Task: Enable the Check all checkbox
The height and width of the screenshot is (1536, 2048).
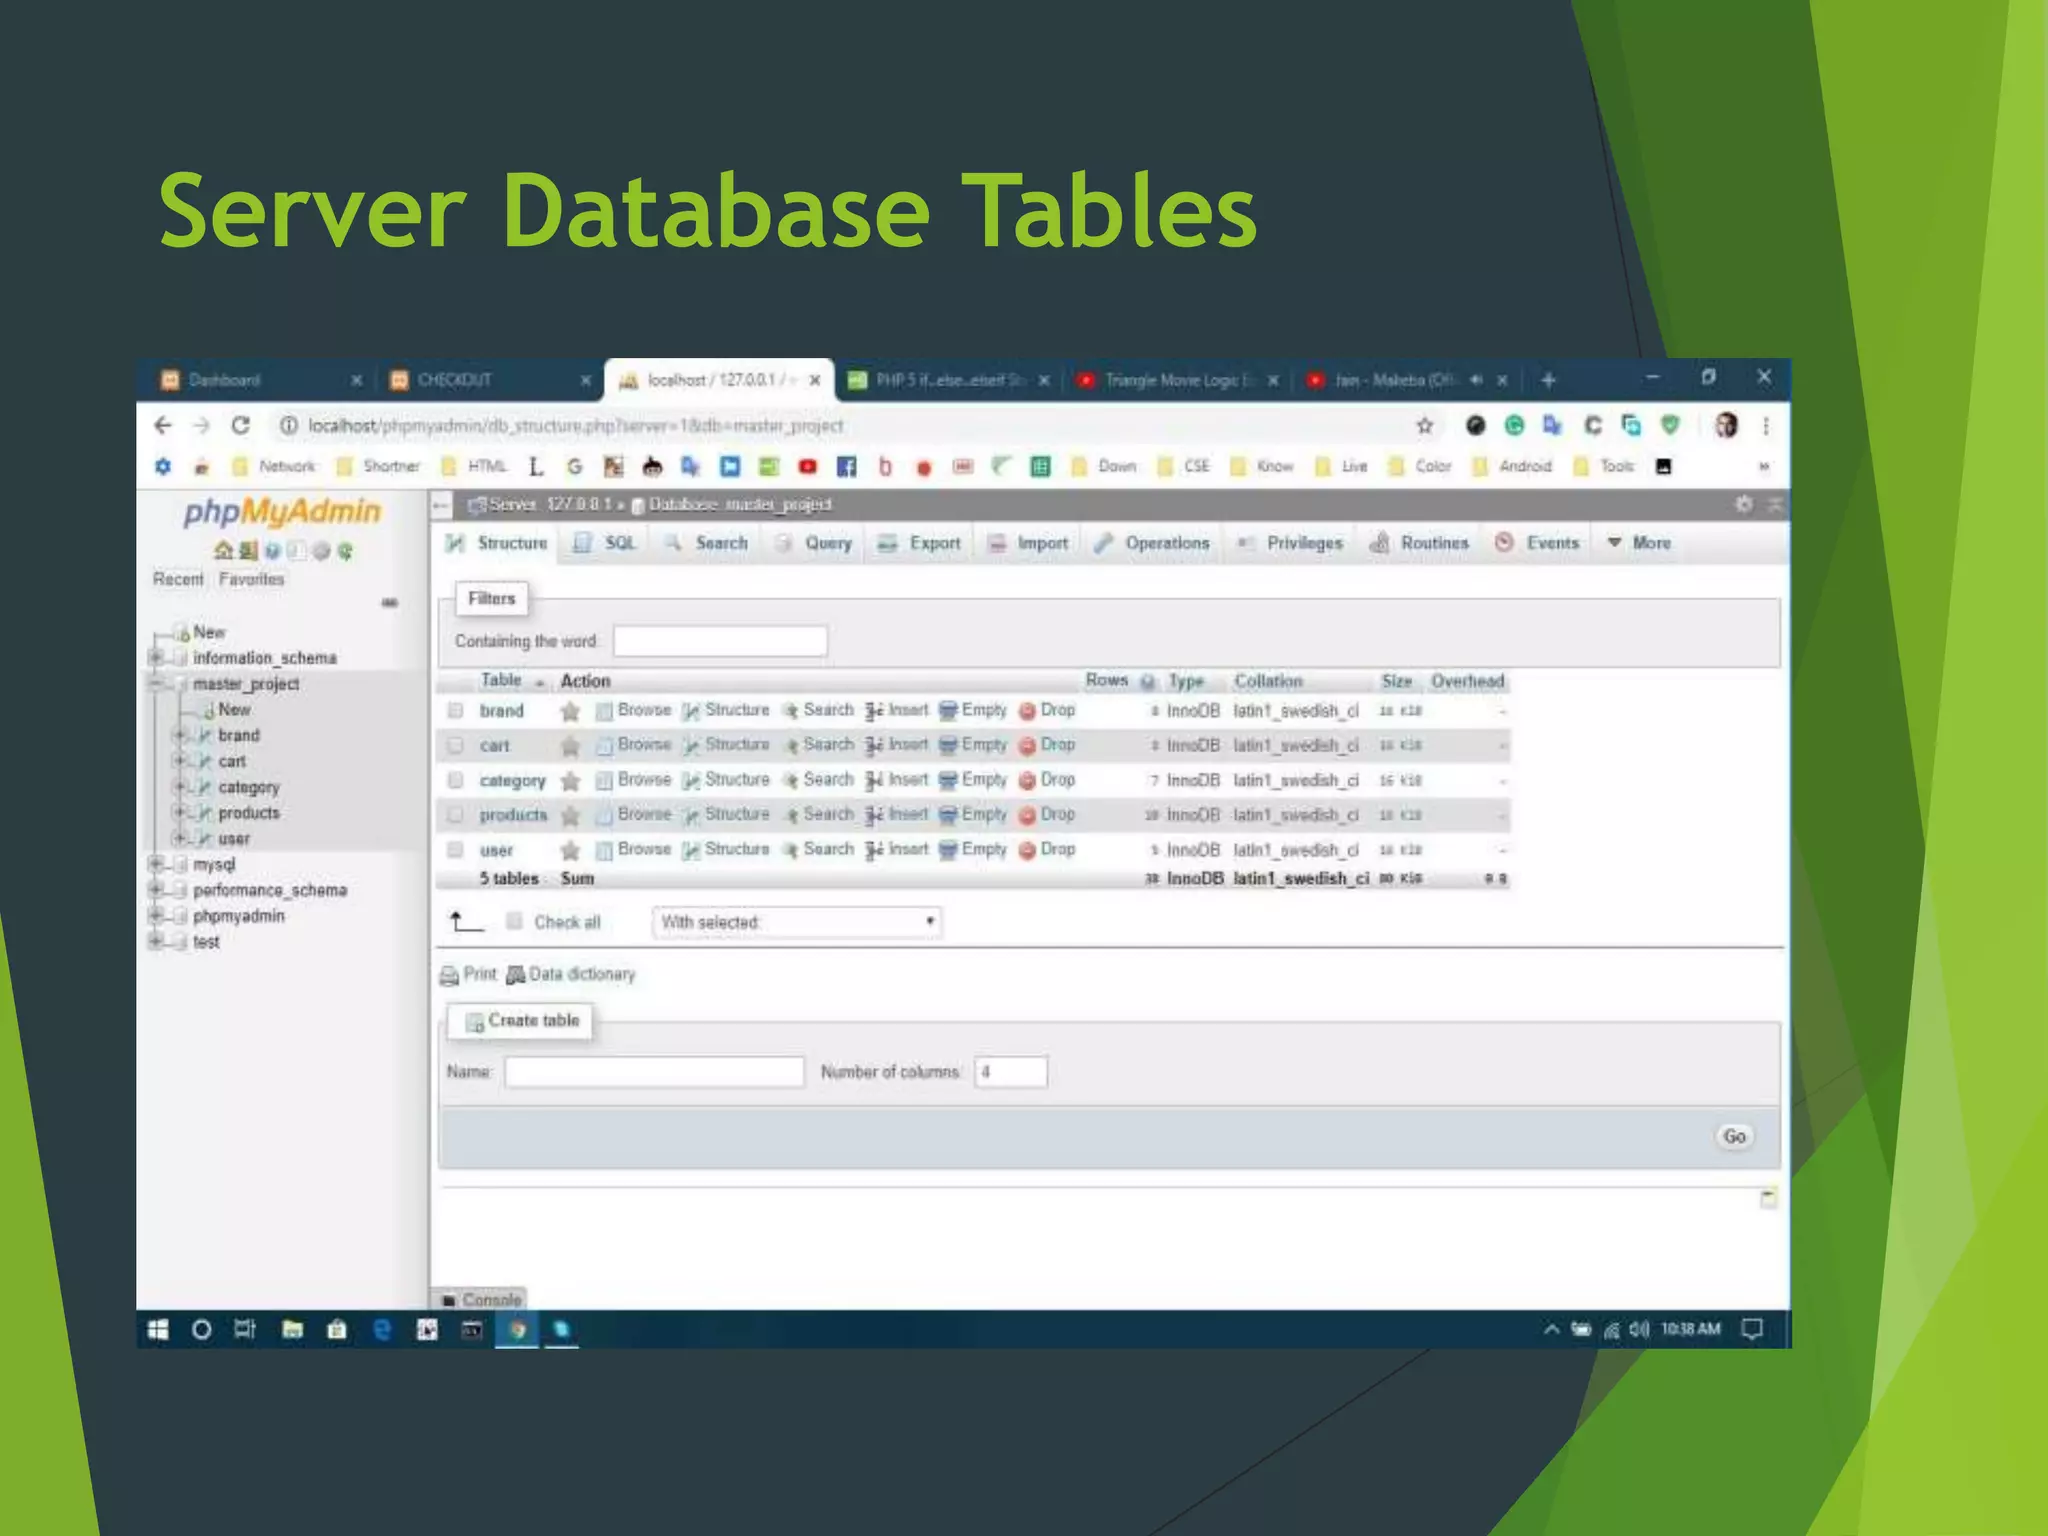Action: point(514,921)
